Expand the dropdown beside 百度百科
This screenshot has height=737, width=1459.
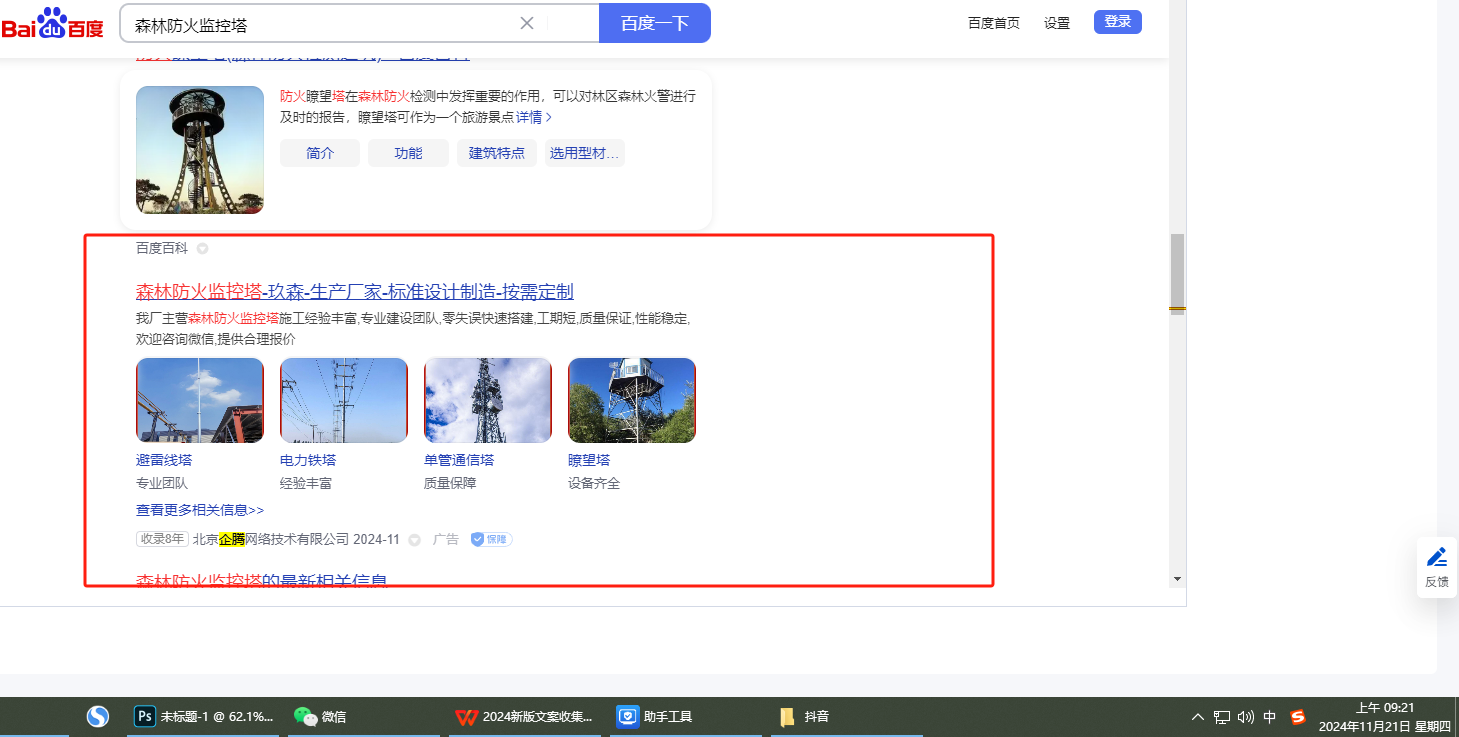click(x=202, y=248)
